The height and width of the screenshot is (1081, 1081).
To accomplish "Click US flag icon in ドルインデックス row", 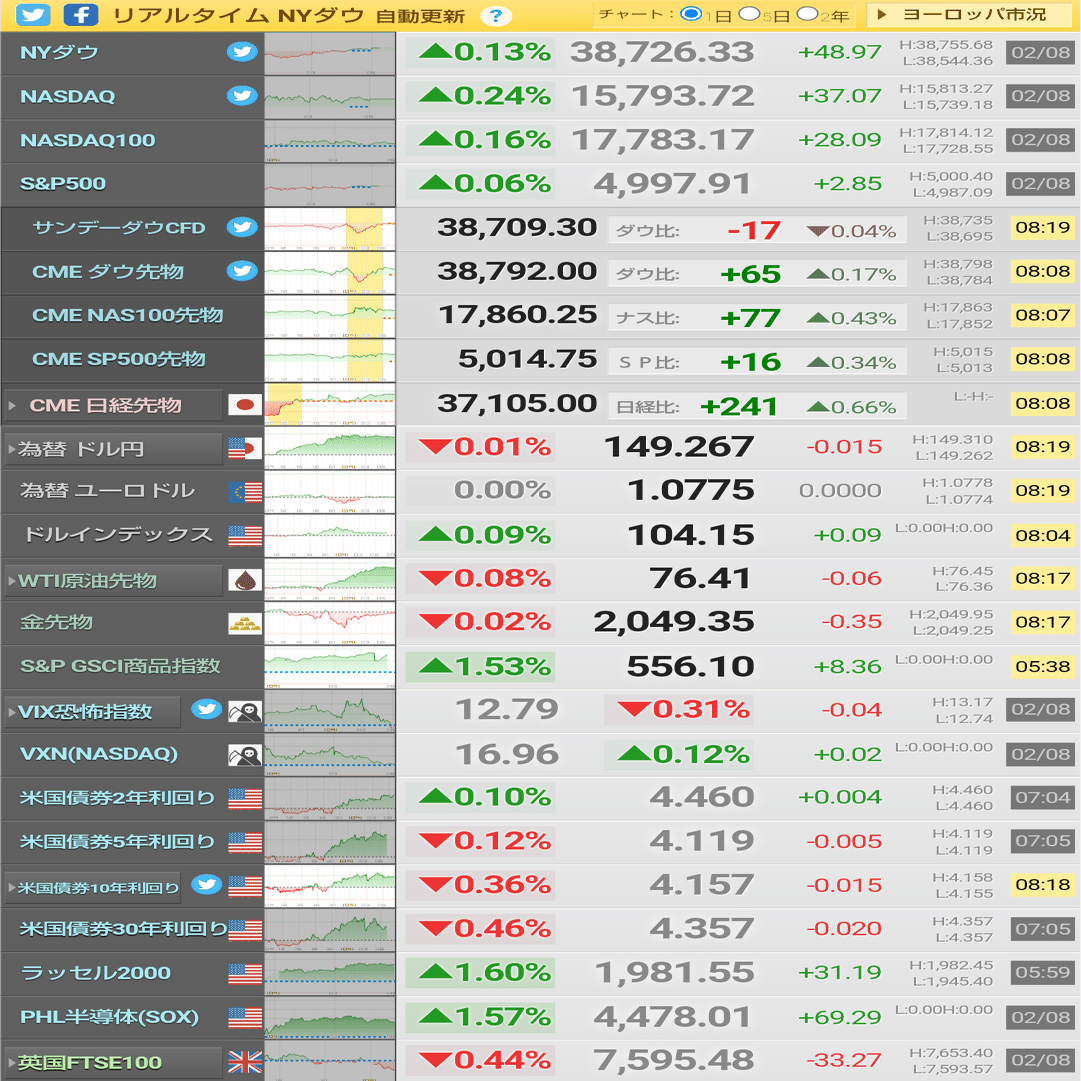I will [x=245, y=536].
